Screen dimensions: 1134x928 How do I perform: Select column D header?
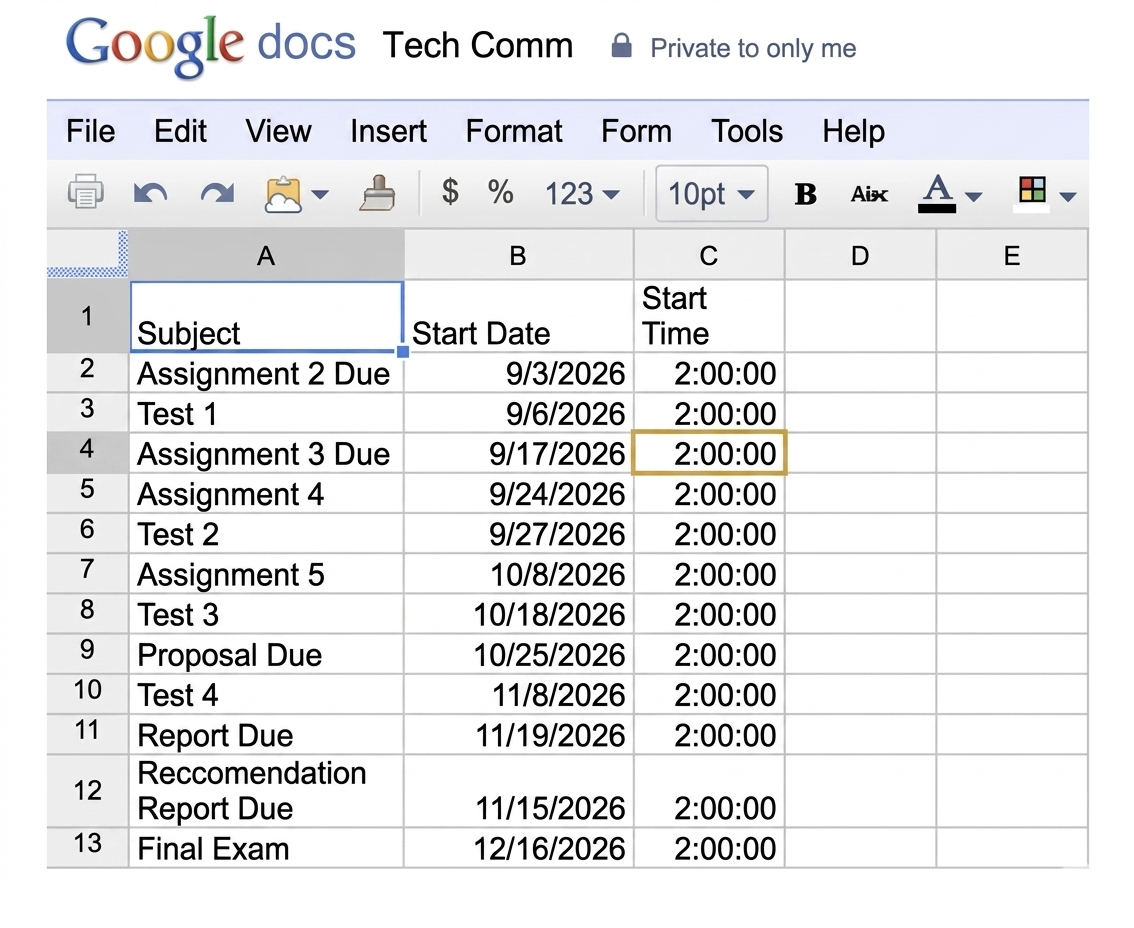(860, 255)
